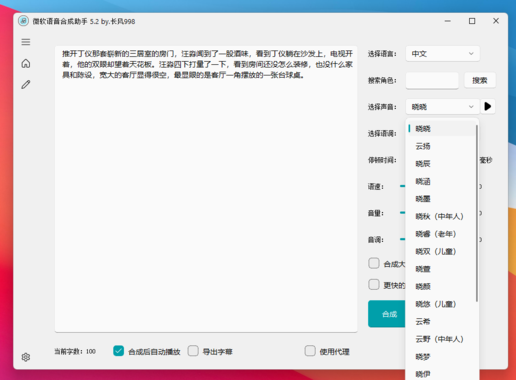The width and height of the screenshot is (516, 380).
Task: Click the voice list scrollbar
Action: coord(477,213)
